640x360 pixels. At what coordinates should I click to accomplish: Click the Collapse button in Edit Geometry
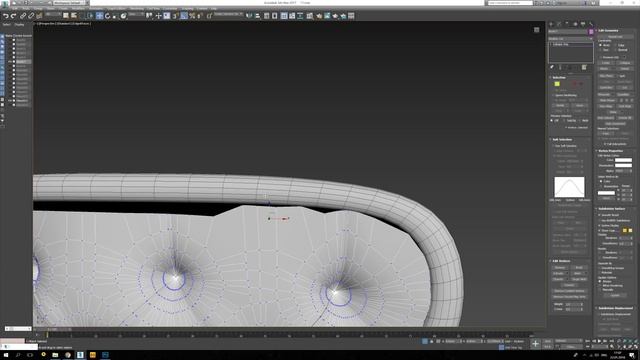tap(624, 63)
